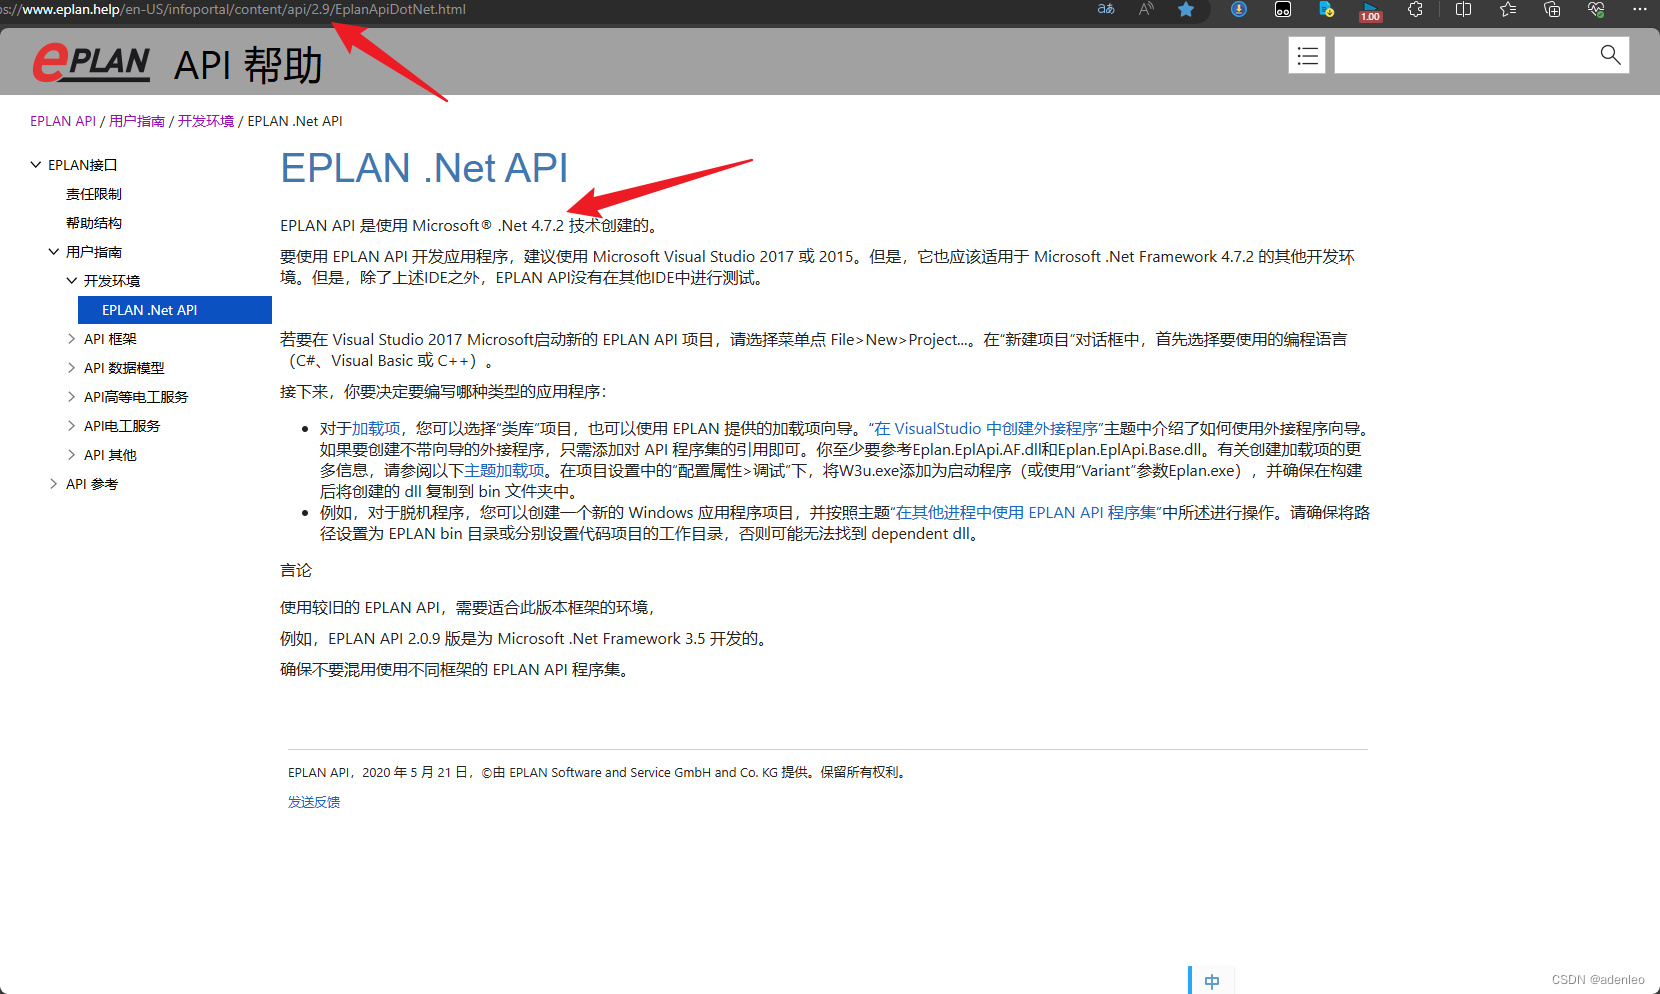Toggle the blue favorite star for this page
The width and height of the screenshot is (1660, 994).
1186,9
